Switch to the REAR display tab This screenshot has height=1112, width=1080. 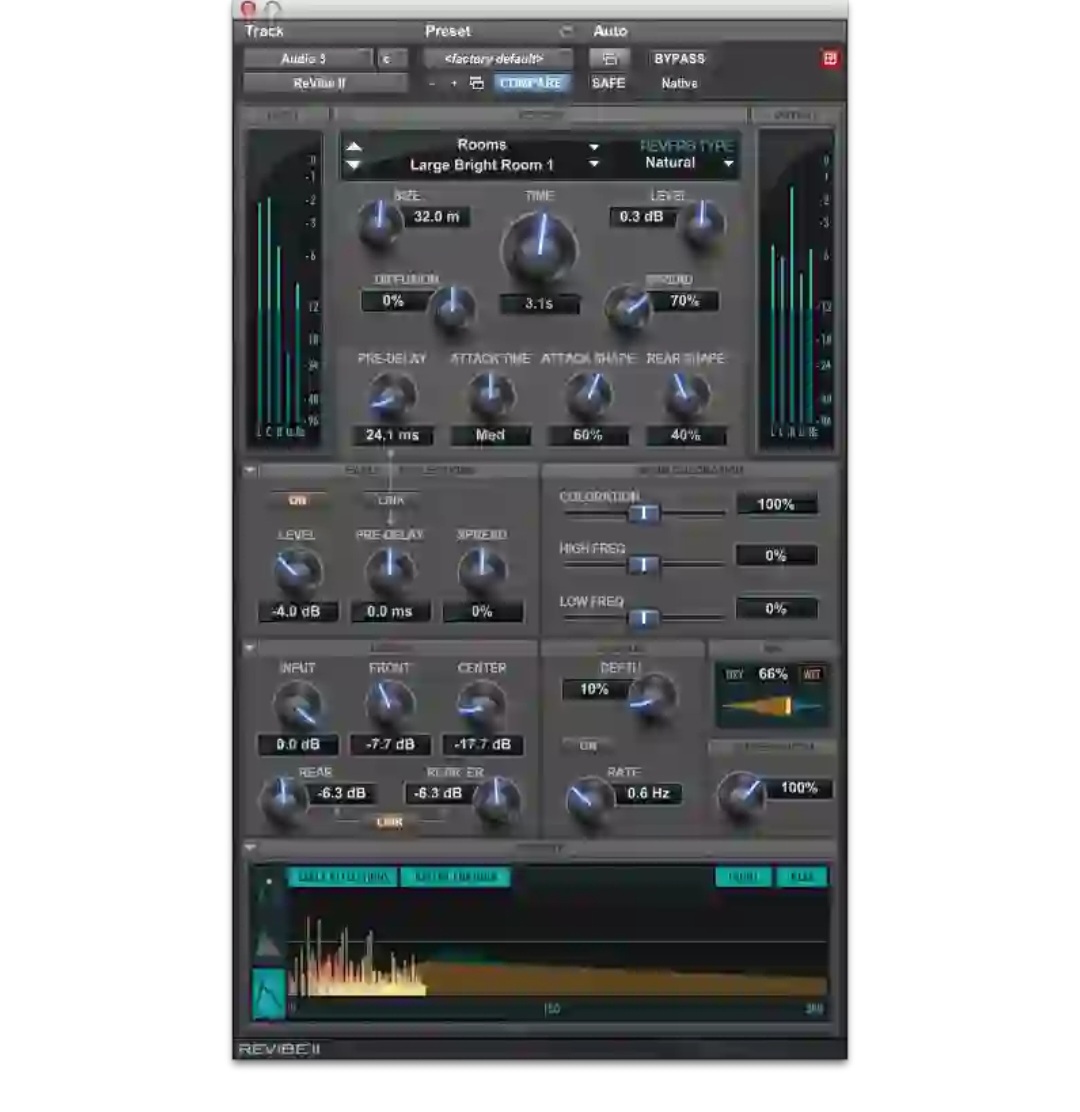click(801, 876)
